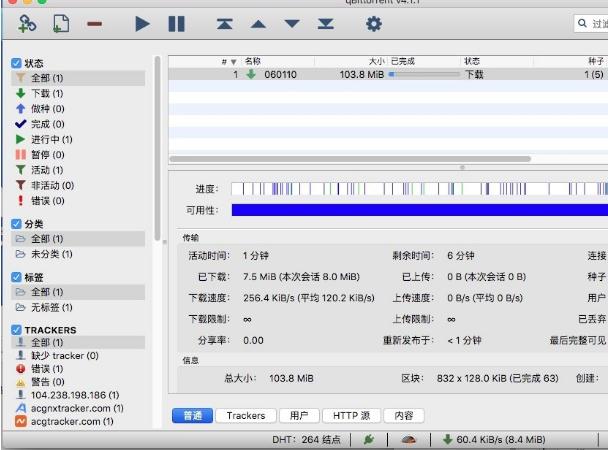Sort by 大小 column header
Screen dimensions: 608x450
coord(351,61)
